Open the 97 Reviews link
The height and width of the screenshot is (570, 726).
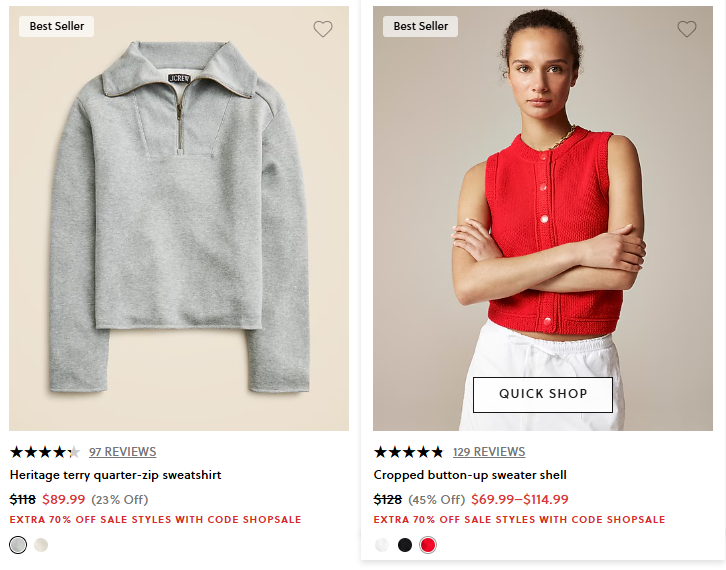point(122,452)
